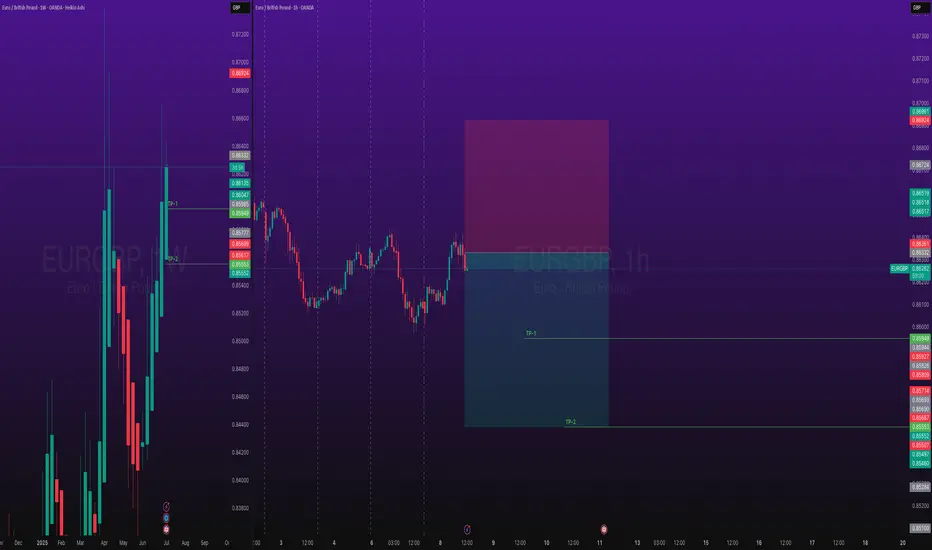This screenshot has height=550, width=932.
Task: Click the bottom pink event icon above Jul on the weekly chart
Action: click(166, 529)
